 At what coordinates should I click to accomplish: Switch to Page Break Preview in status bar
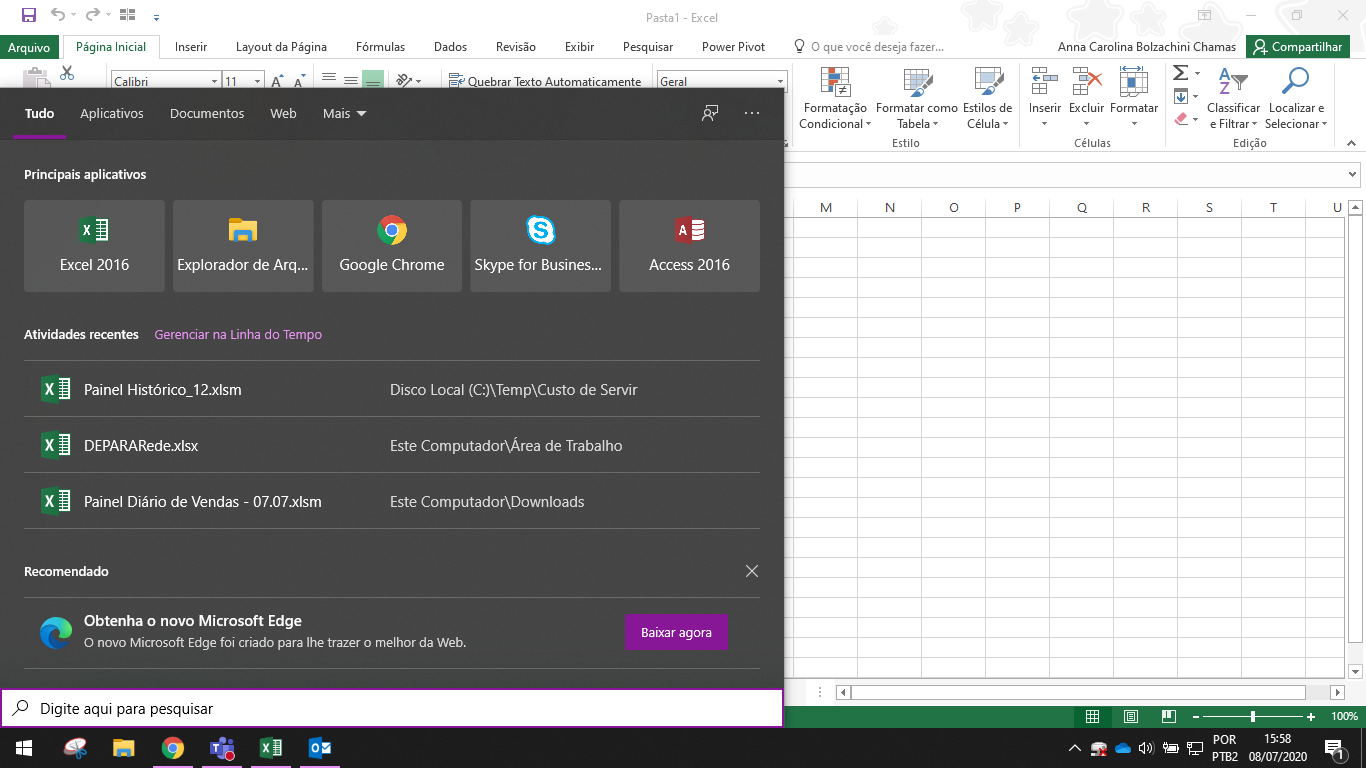tap(1168, 716)
